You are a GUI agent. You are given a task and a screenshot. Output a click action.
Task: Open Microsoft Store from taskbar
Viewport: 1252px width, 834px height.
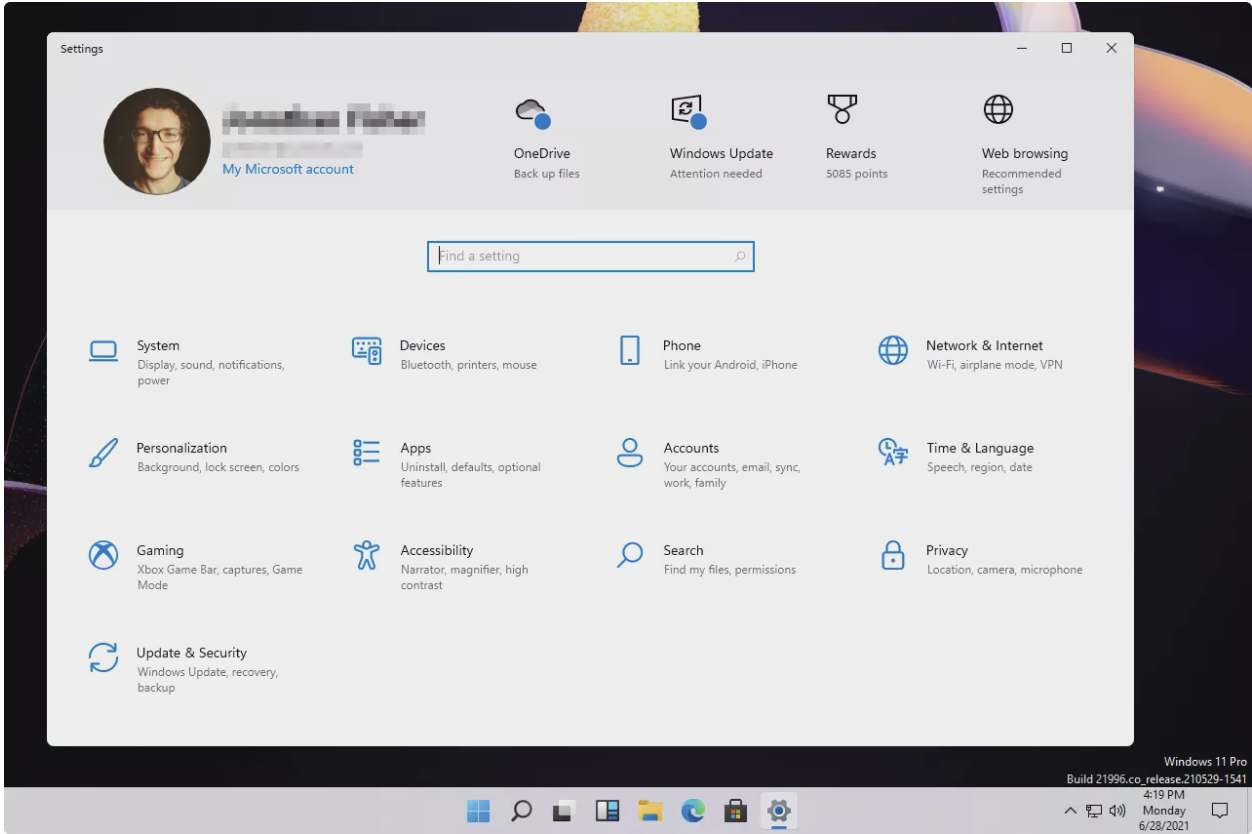[x=737, y=810]
